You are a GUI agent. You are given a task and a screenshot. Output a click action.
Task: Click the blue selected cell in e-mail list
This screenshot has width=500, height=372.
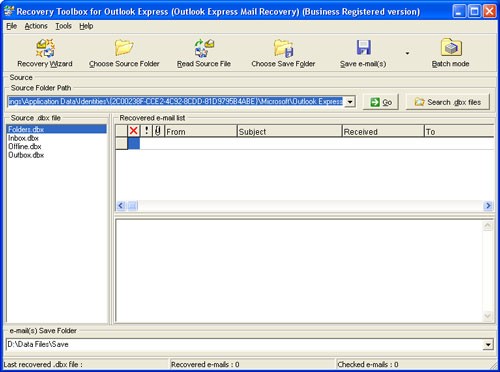134,144
